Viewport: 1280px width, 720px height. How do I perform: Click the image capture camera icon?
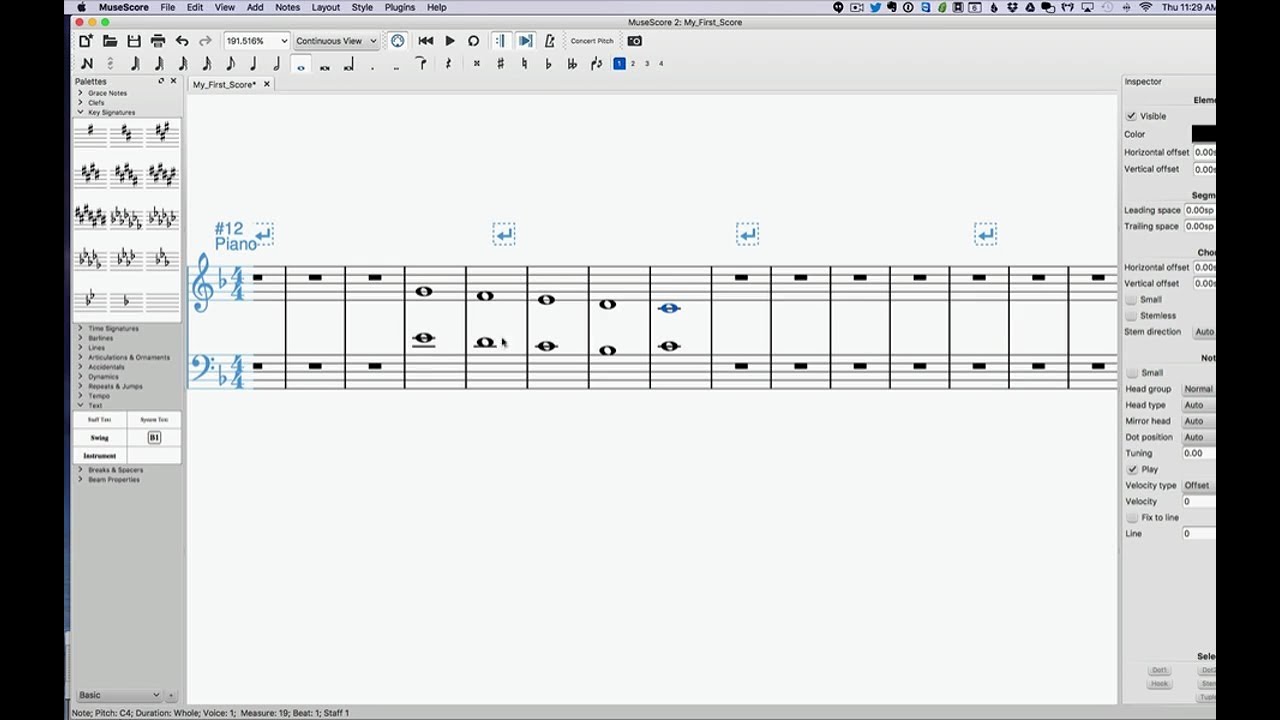click(x=635, y=41)
